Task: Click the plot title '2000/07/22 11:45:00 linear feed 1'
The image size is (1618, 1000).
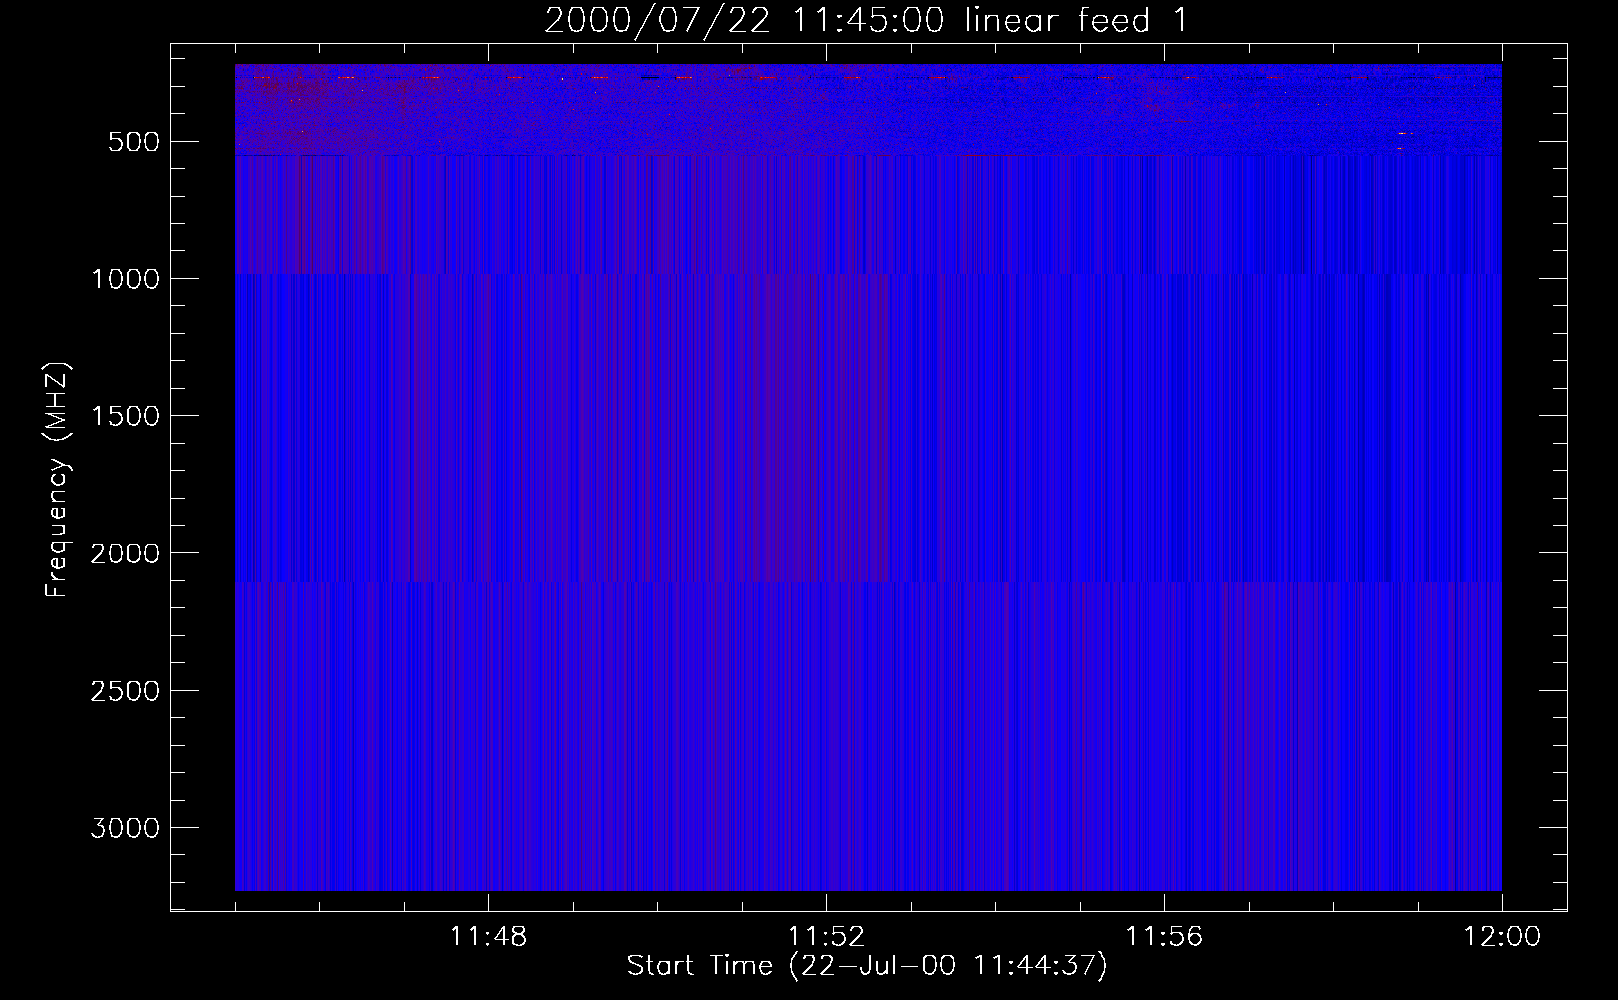Action: tap(866, 20)
